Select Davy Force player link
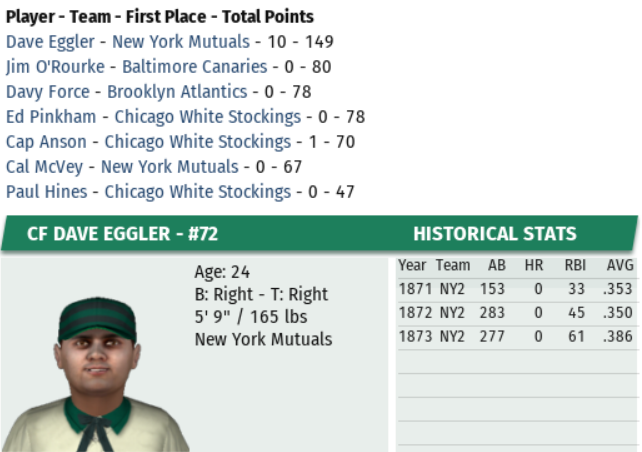Viewport: 642px width, 452px height. tap(45, 92)
